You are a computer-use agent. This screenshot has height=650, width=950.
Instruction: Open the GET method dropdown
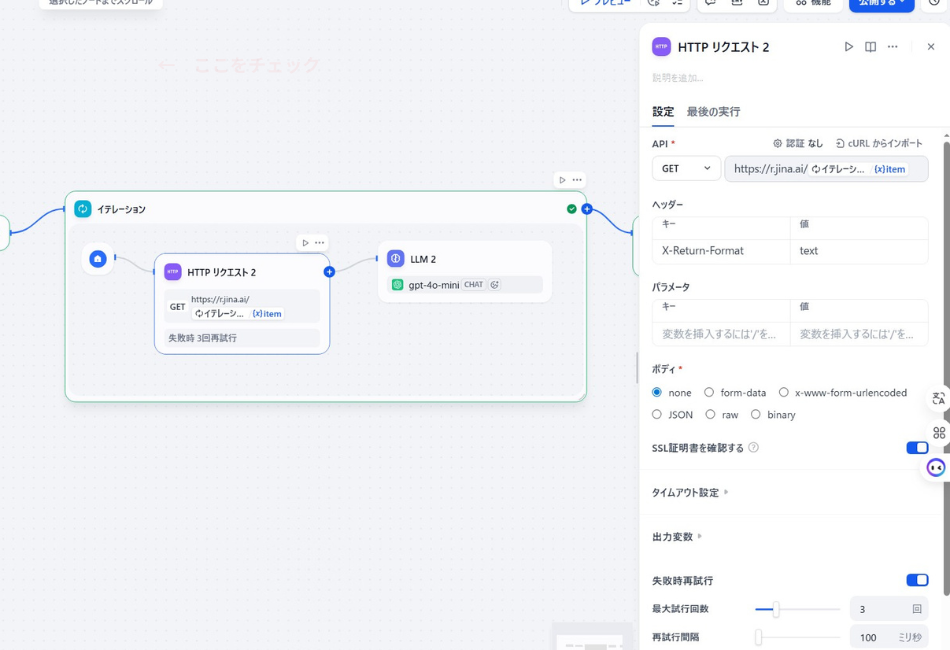(686, 169)
